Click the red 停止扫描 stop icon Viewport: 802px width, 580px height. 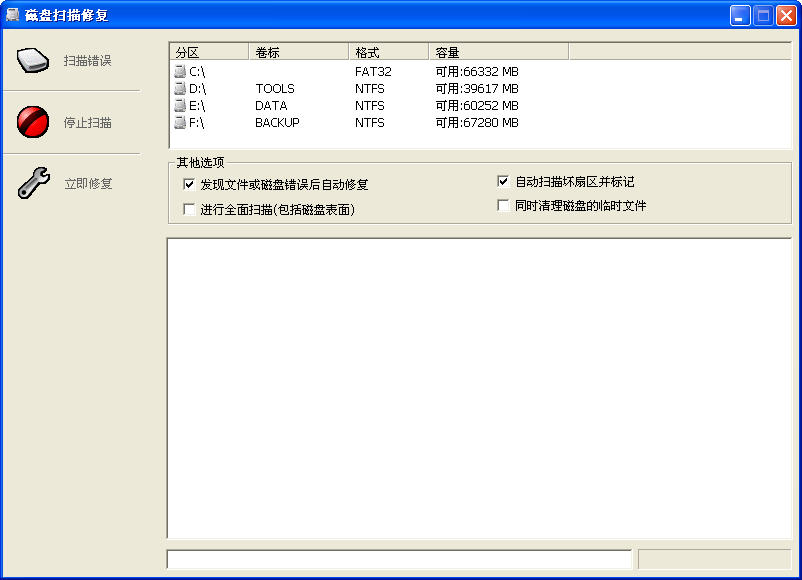33,122
